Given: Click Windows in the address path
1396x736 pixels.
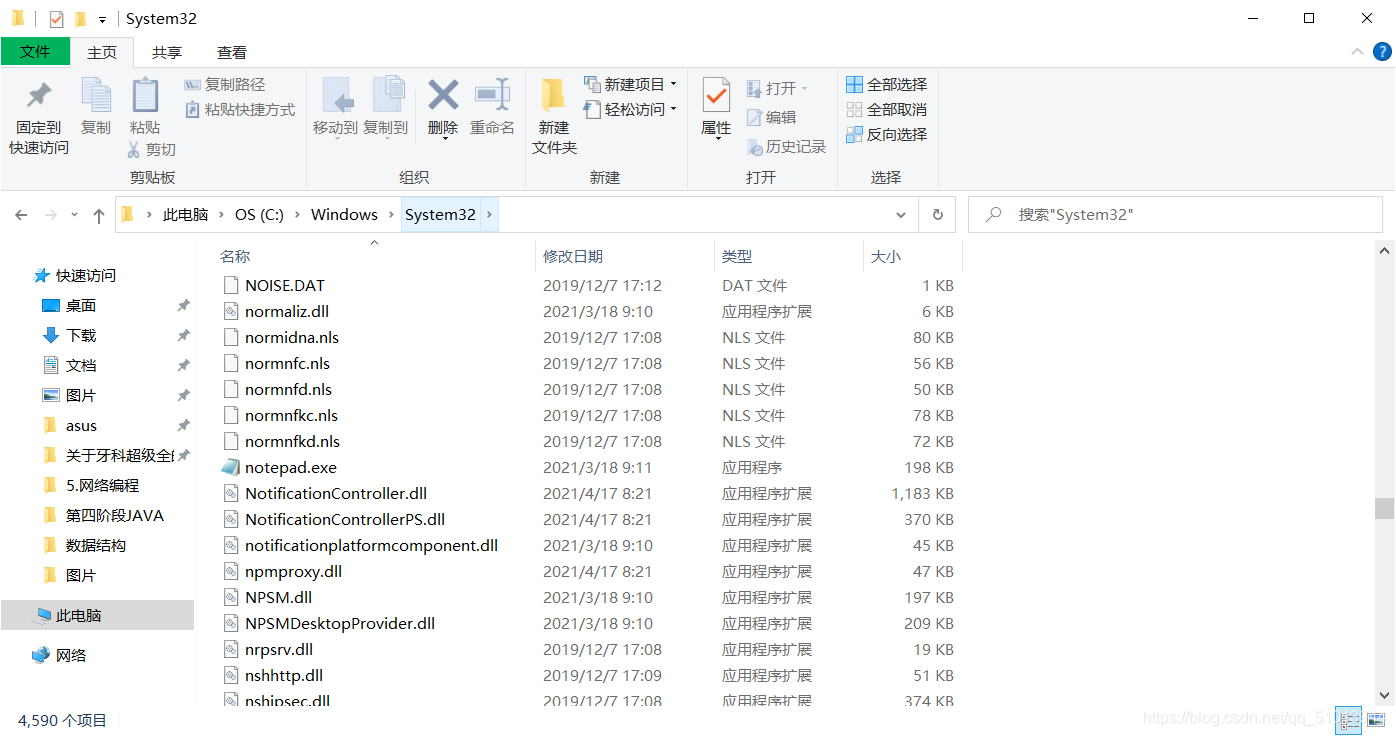Looking at the screenshot, I should point(344,214).
